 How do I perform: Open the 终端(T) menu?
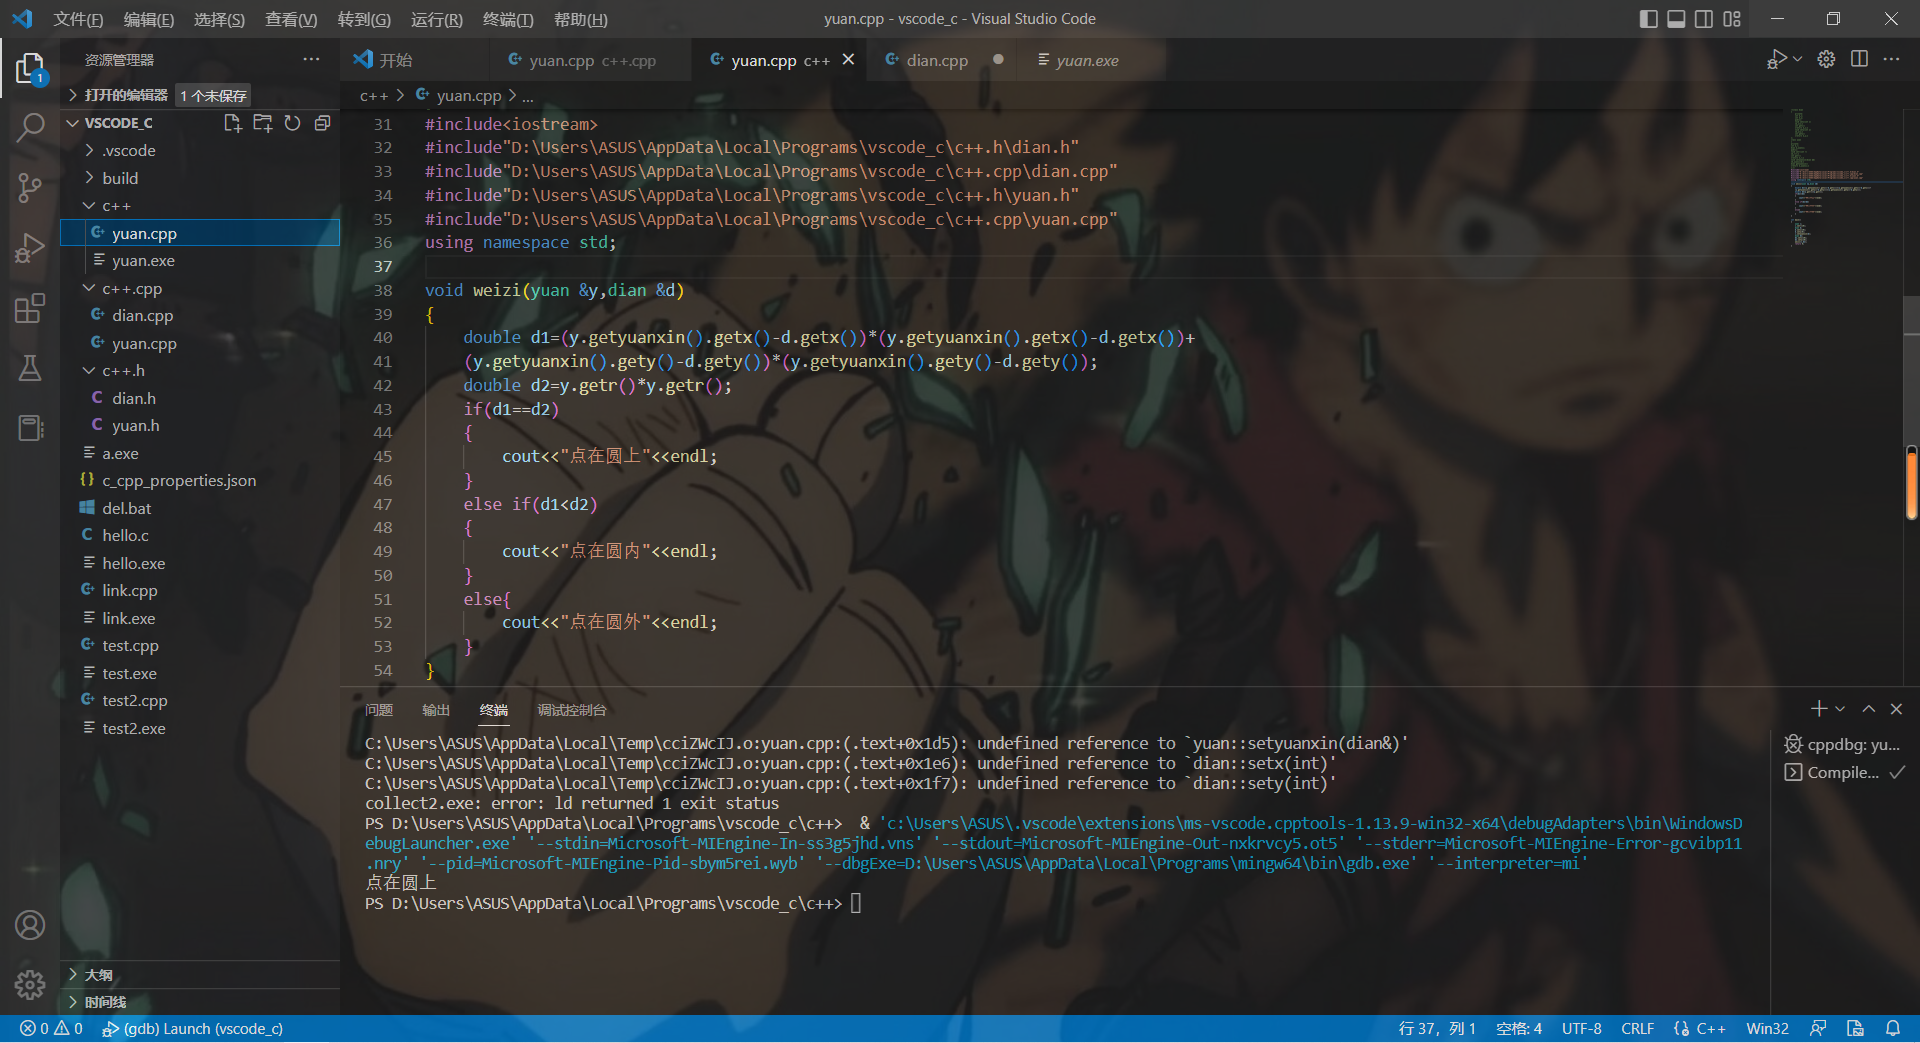pos(508,19)
